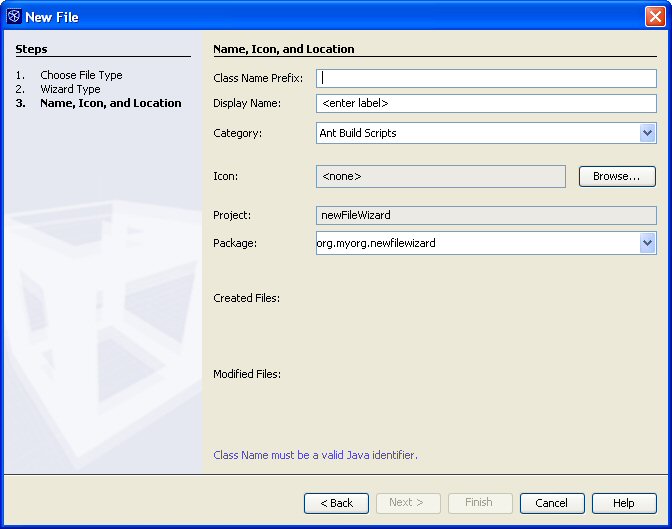Focus the Class Name Prefix text field
The height and width of the screenshot is (529, 672).
[486, 78]
